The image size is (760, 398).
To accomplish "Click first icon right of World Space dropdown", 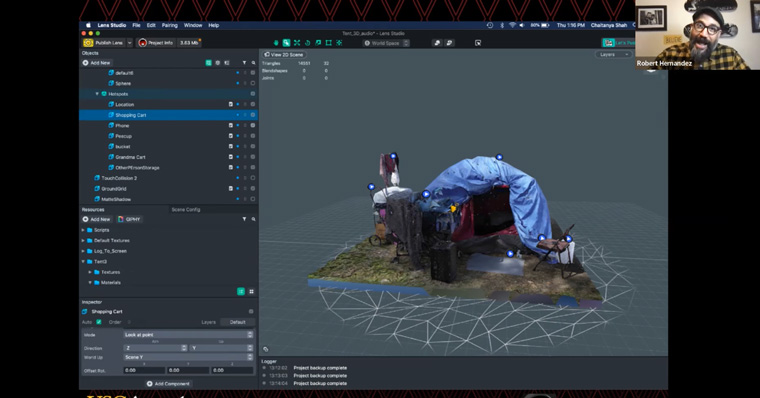I will [437, 43].
